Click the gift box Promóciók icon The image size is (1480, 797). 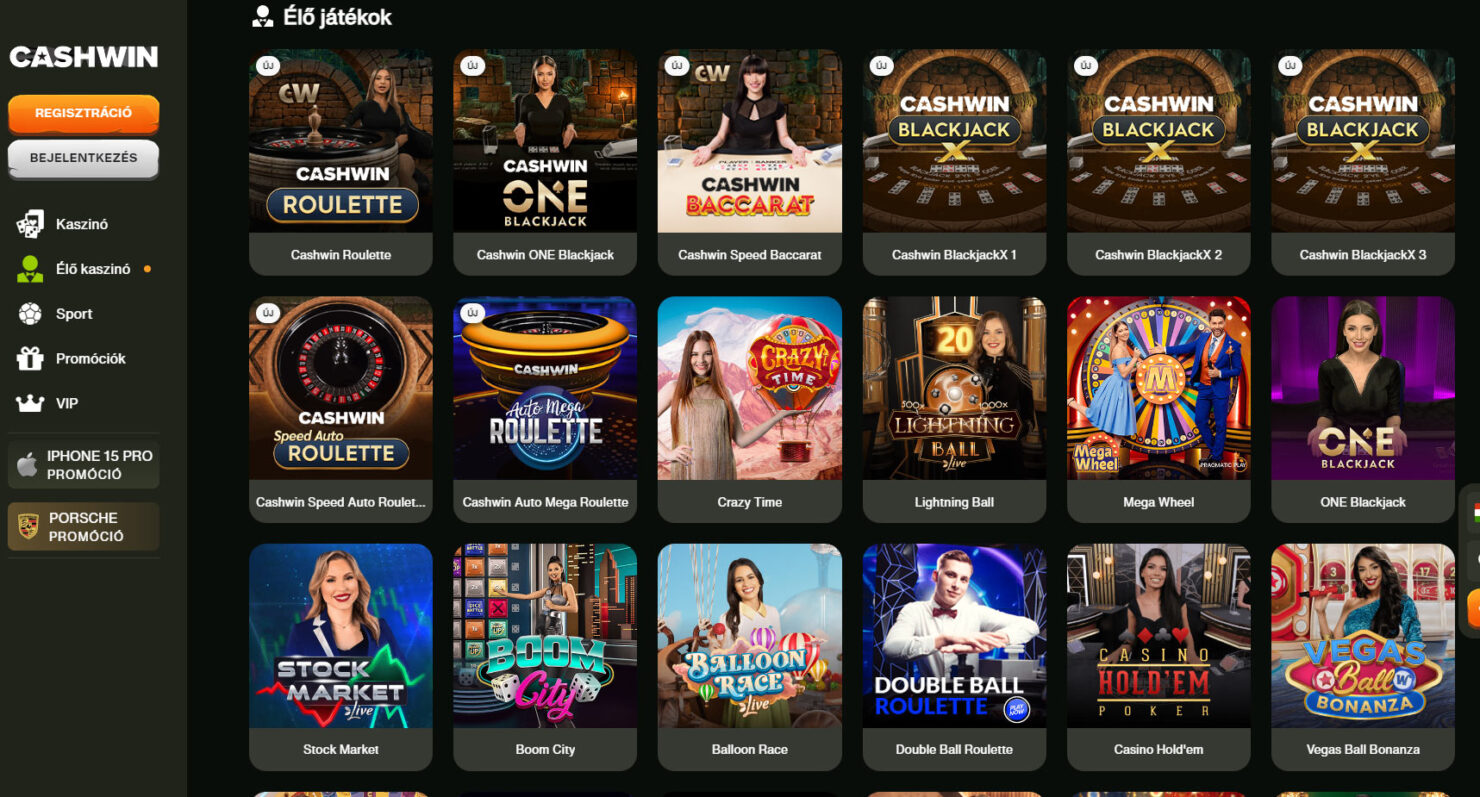click(30, 358)
